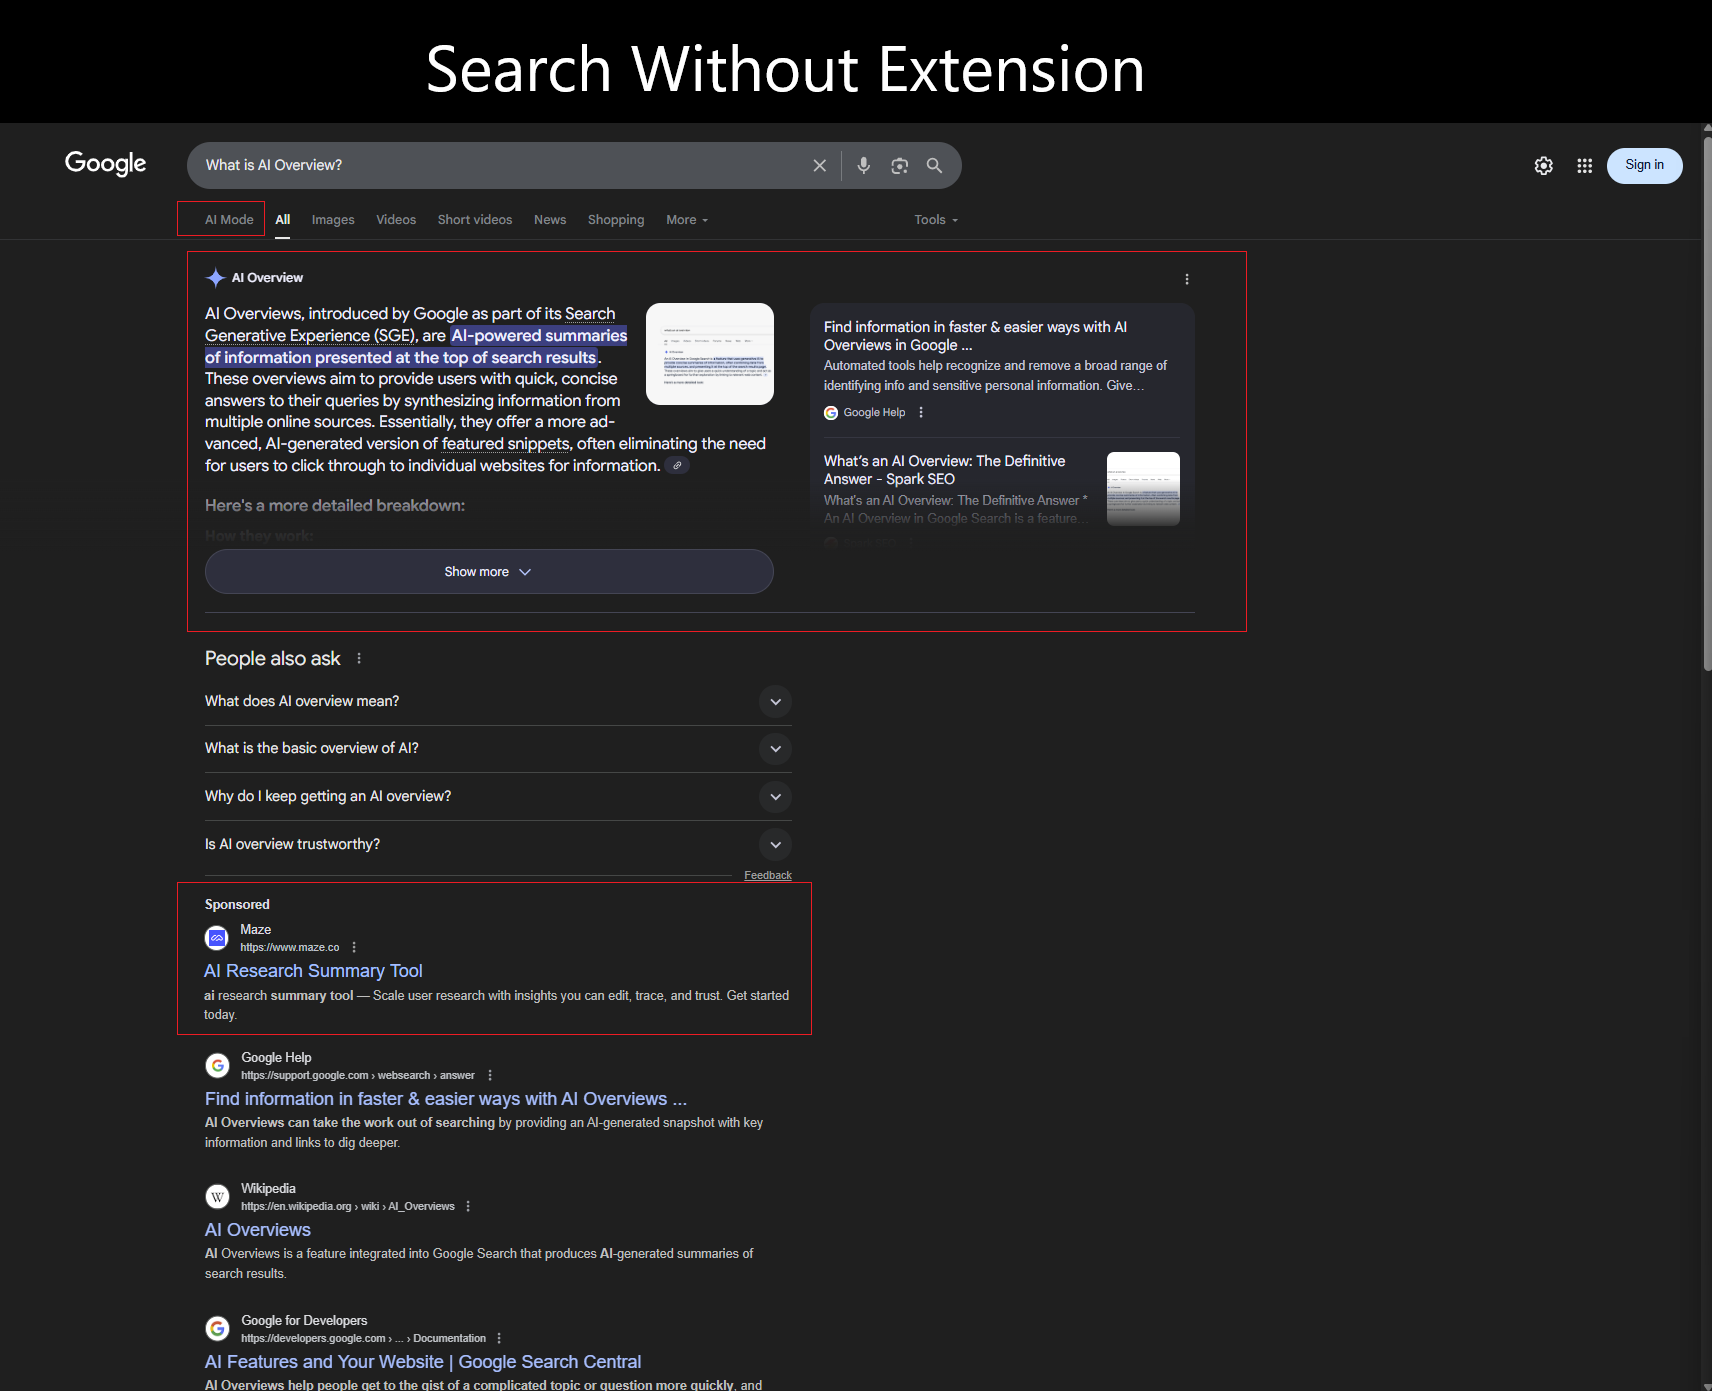The width and height of the screenshot is (1712, 1391).
Task: Expand AI Overview with Show more
Action: click(x=489, y=572)
